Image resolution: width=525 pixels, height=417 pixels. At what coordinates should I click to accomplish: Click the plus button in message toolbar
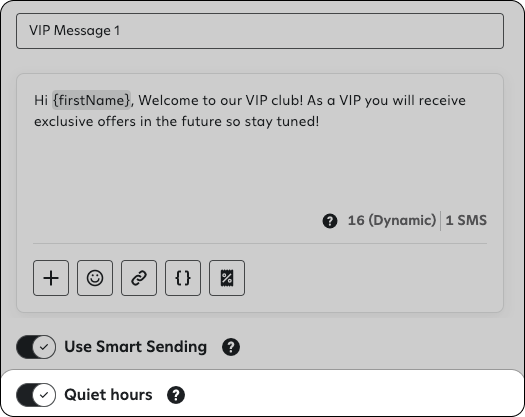(51, 278)
